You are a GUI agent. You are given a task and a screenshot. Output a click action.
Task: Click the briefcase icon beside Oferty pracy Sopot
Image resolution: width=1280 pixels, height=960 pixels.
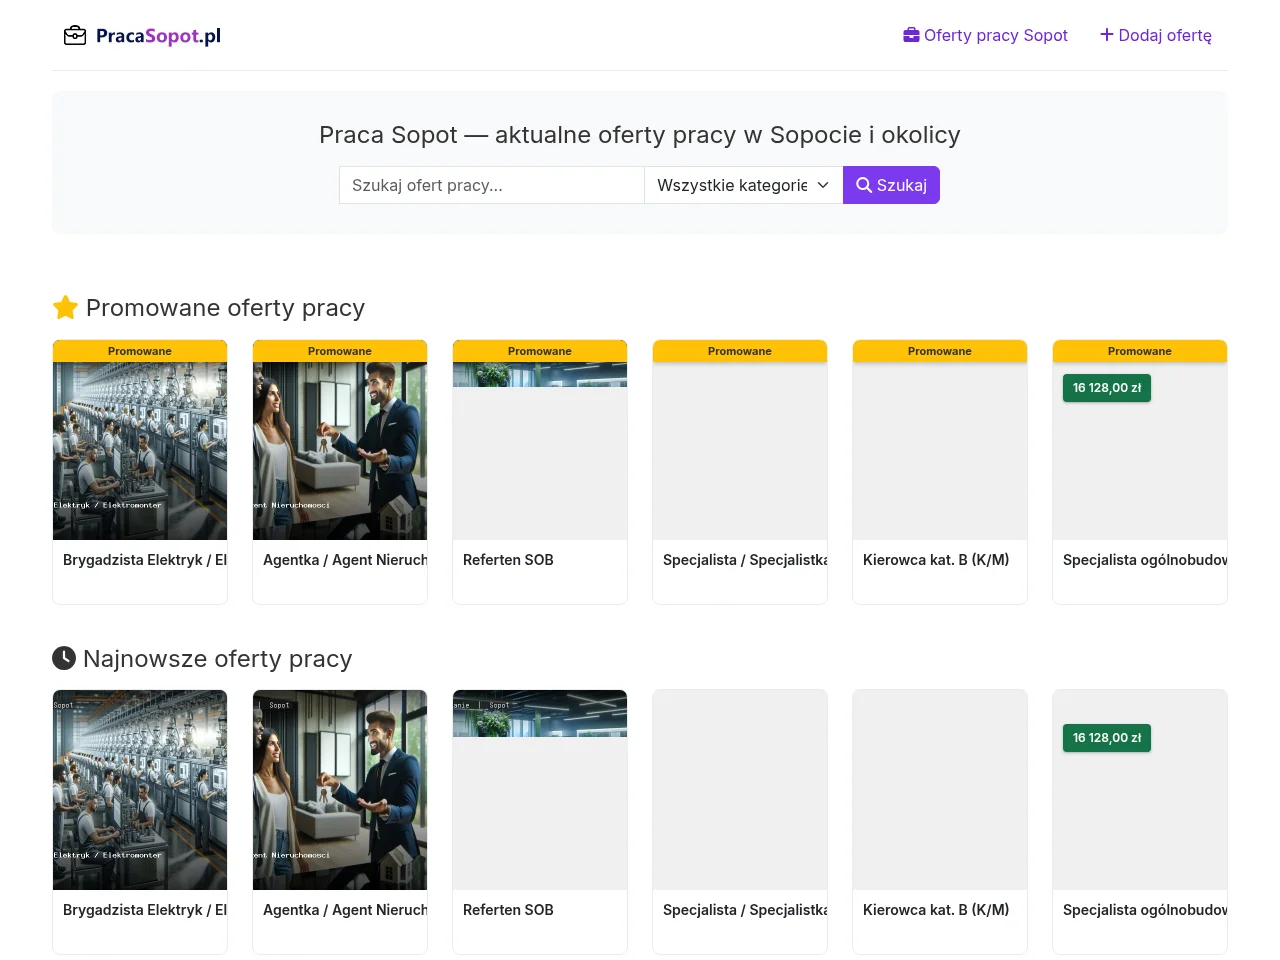click(911, 35)
